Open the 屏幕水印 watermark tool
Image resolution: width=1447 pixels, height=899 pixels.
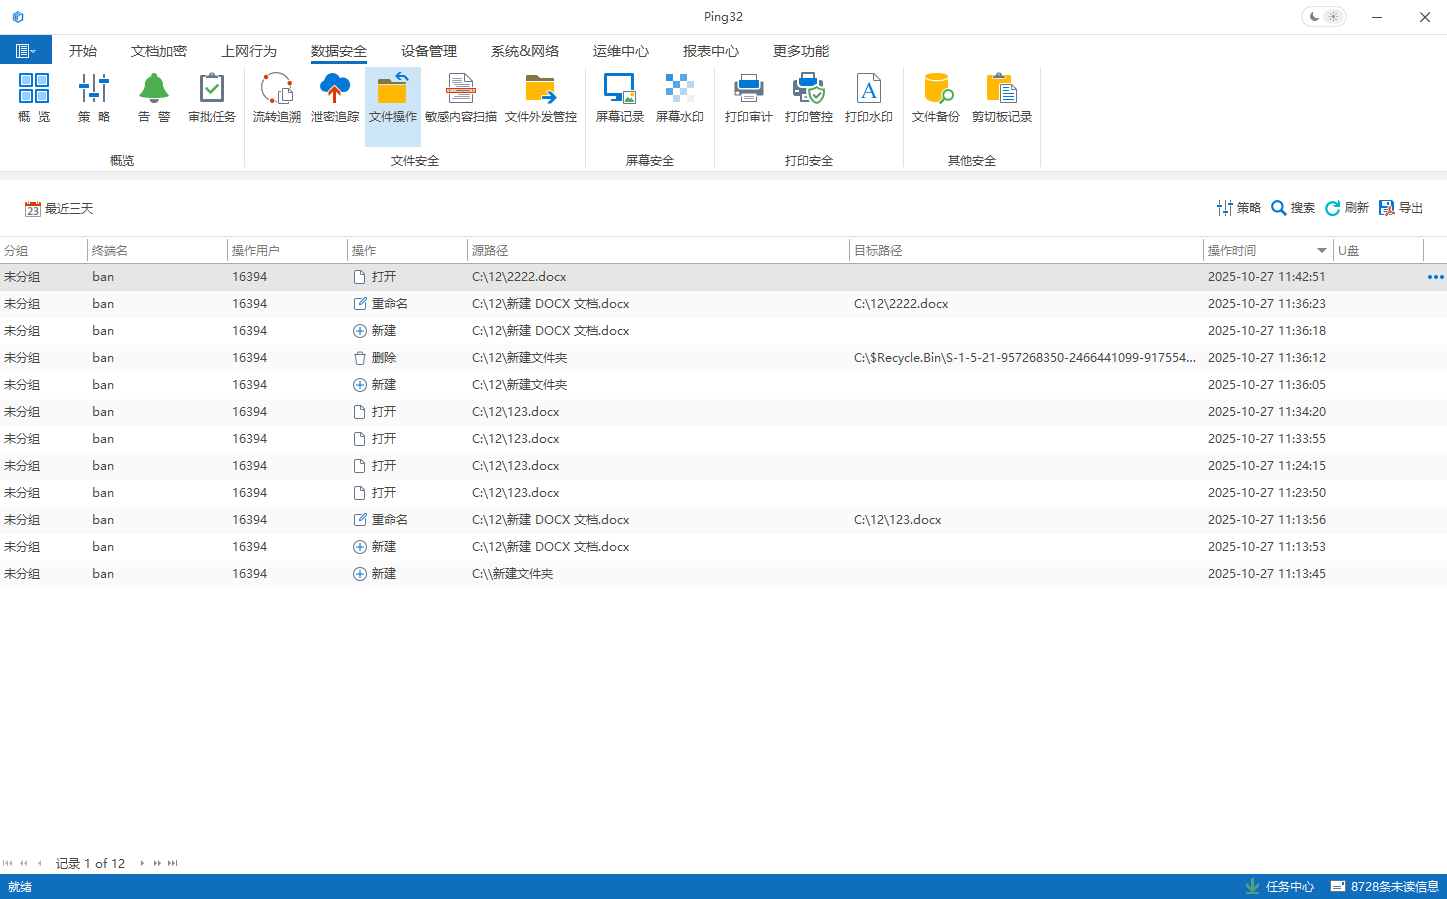679,98
